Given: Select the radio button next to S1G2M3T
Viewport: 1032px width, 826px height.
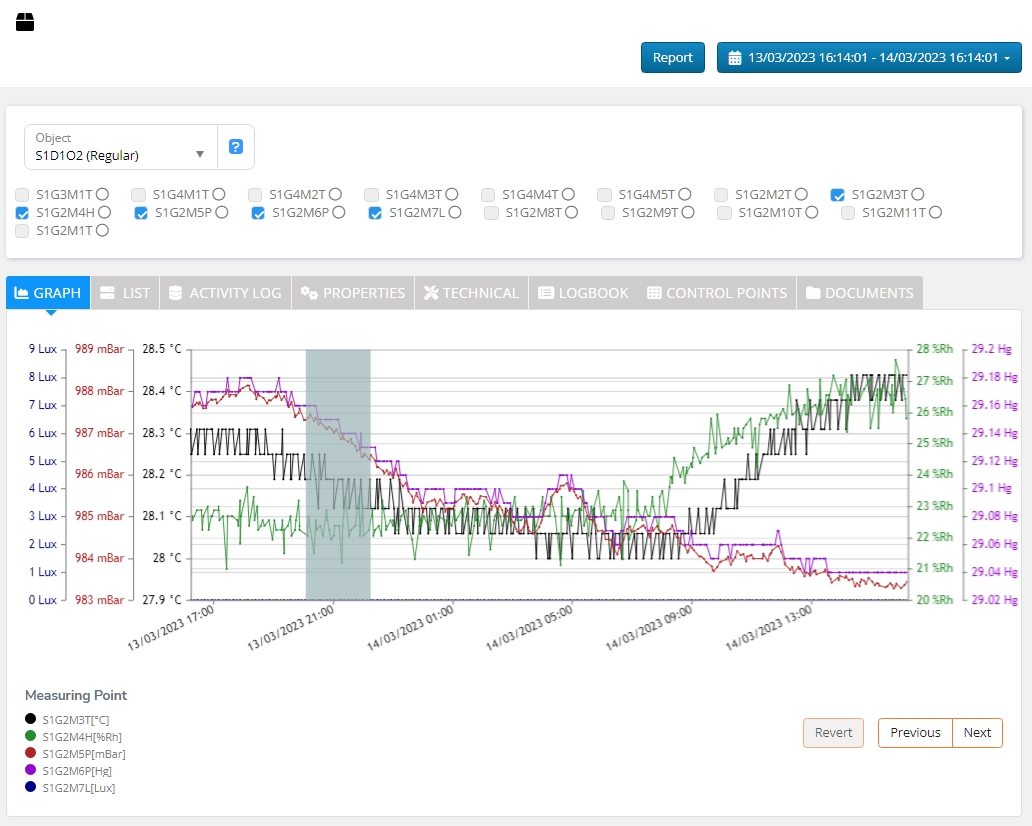Looking at the screenshot, I should pyautogui.click(x=917, y=195).
